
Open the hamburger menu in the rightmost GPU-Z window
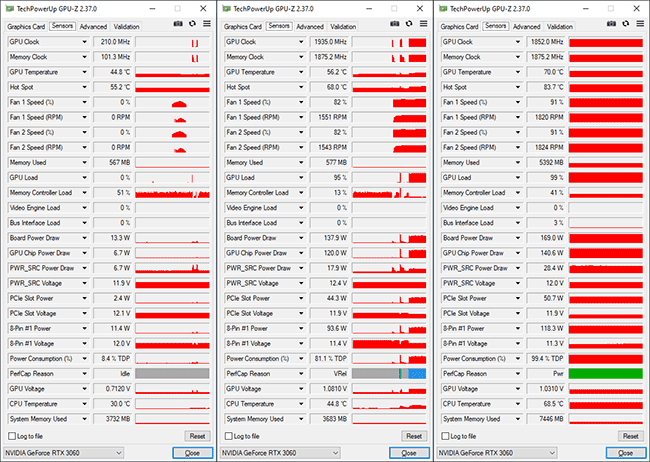click(x=640, y=26)
